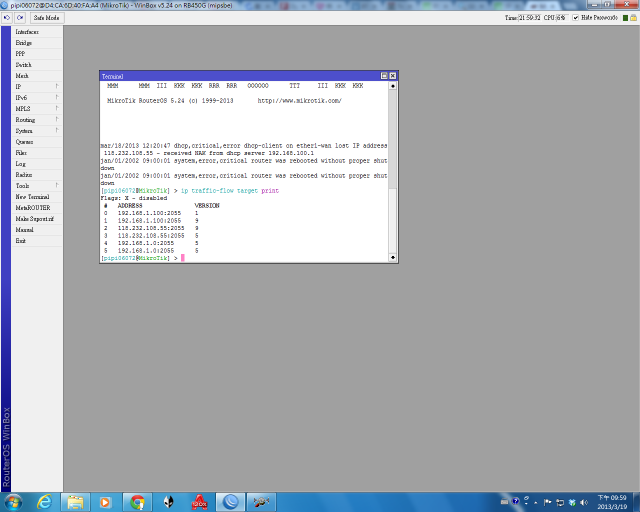This screenshot has width=640, height=512.
Task: Open the Switch menu item
Action: coord(37,65)
